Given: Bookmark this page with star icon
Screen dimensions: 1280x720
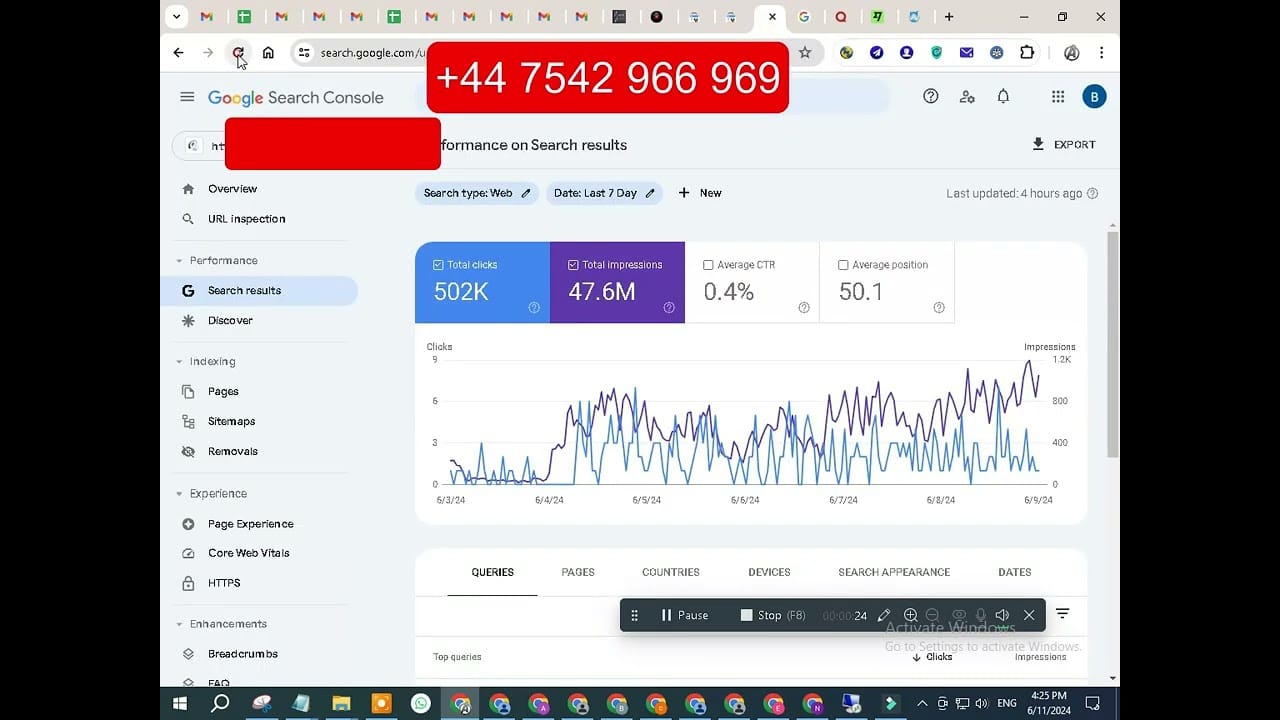Looking at the screenshot, I should coord(805,53).
